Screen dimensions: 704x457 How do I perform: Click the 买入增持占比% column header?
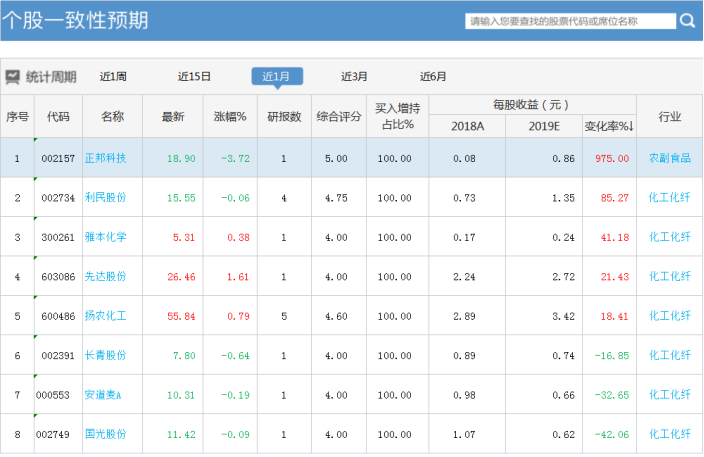(397, 116)
